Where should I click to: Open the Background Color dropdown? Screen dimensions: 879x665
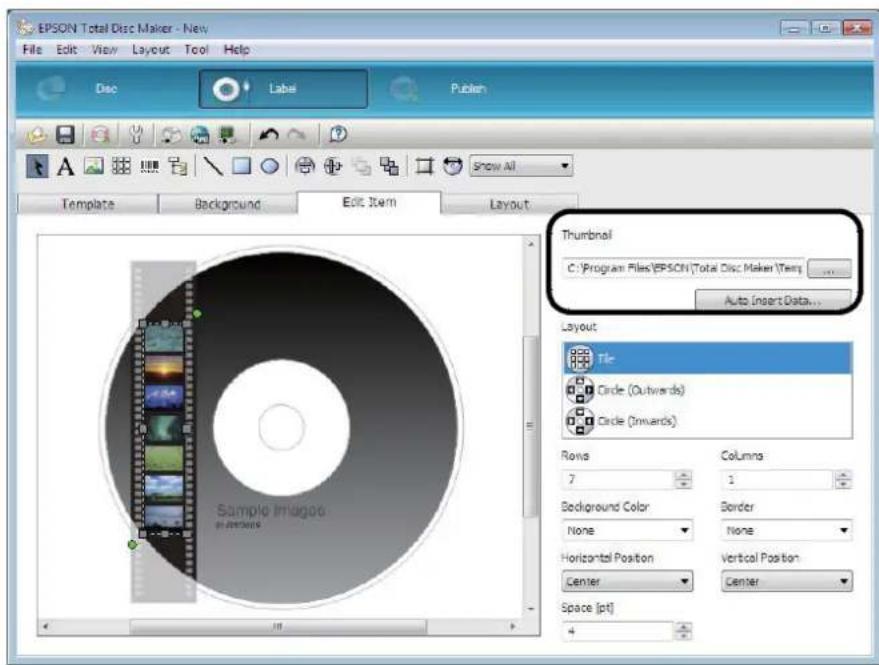[627, 530]
